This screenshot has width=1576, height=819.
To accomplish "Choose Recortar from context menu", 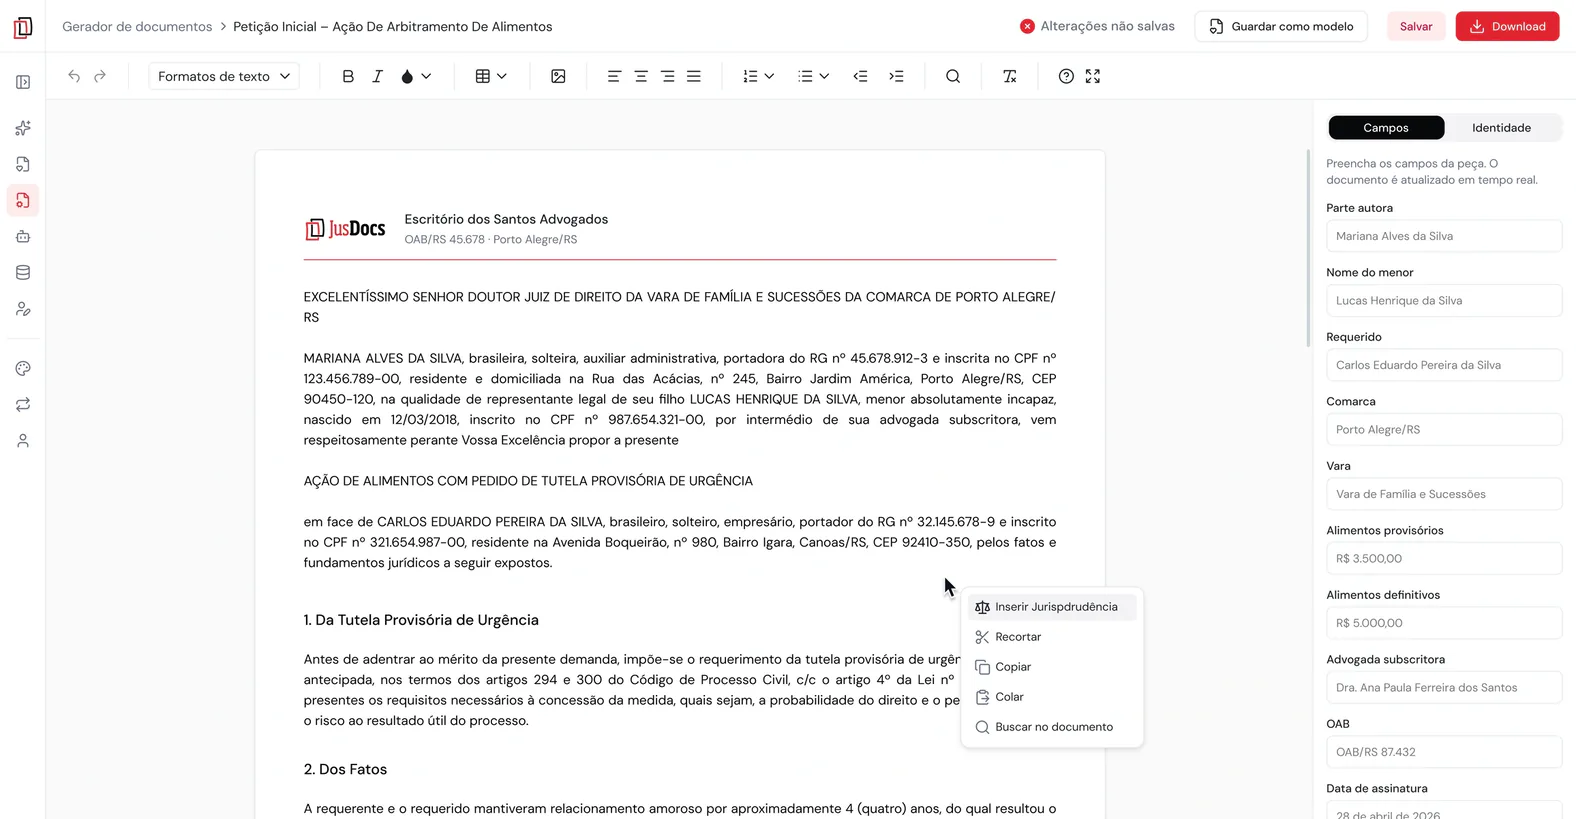I will tap(1052, 637).
